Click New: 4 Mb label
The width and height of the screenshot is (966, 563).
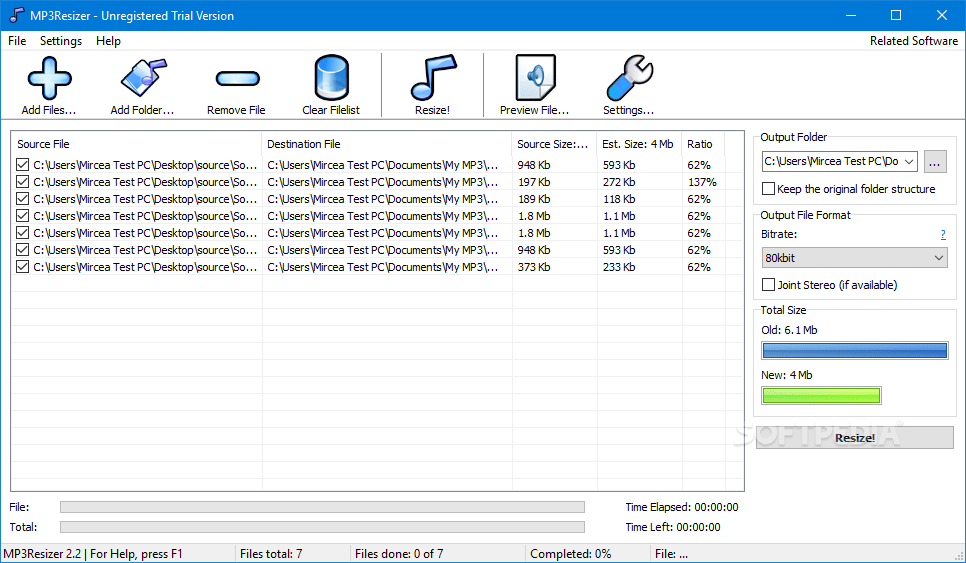tap(787, 375)
